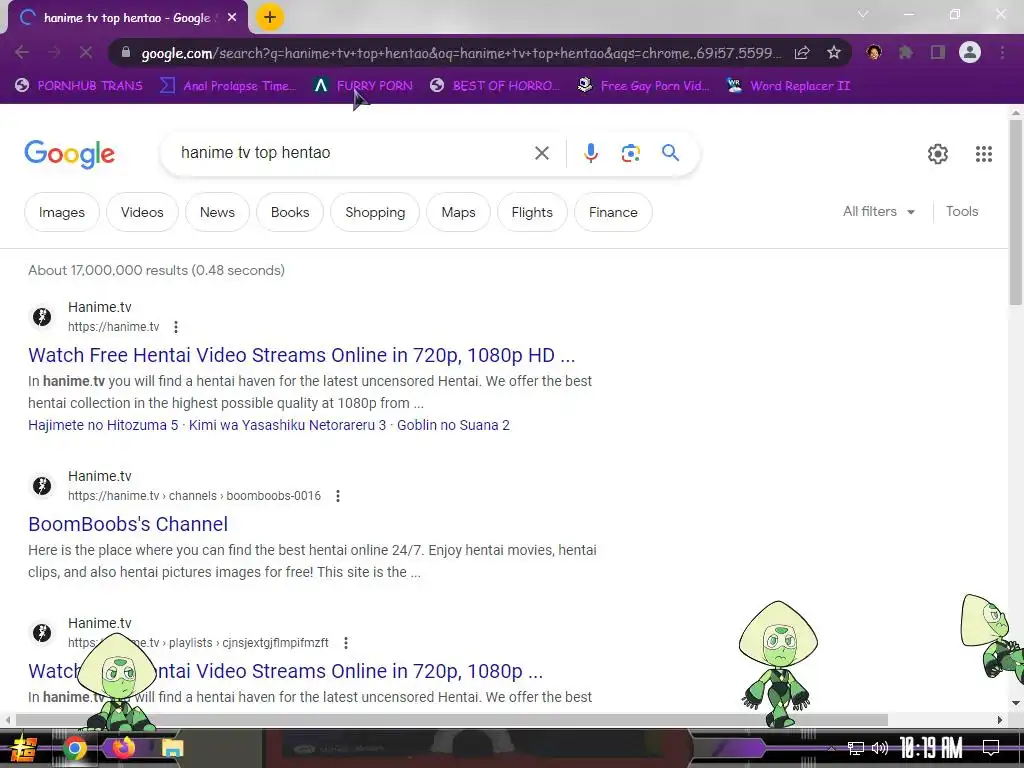This screenshot has height=768, width=1024.
Task: Stop page loading with the X button
Action: pyautogui.click(x=86, y=52)
